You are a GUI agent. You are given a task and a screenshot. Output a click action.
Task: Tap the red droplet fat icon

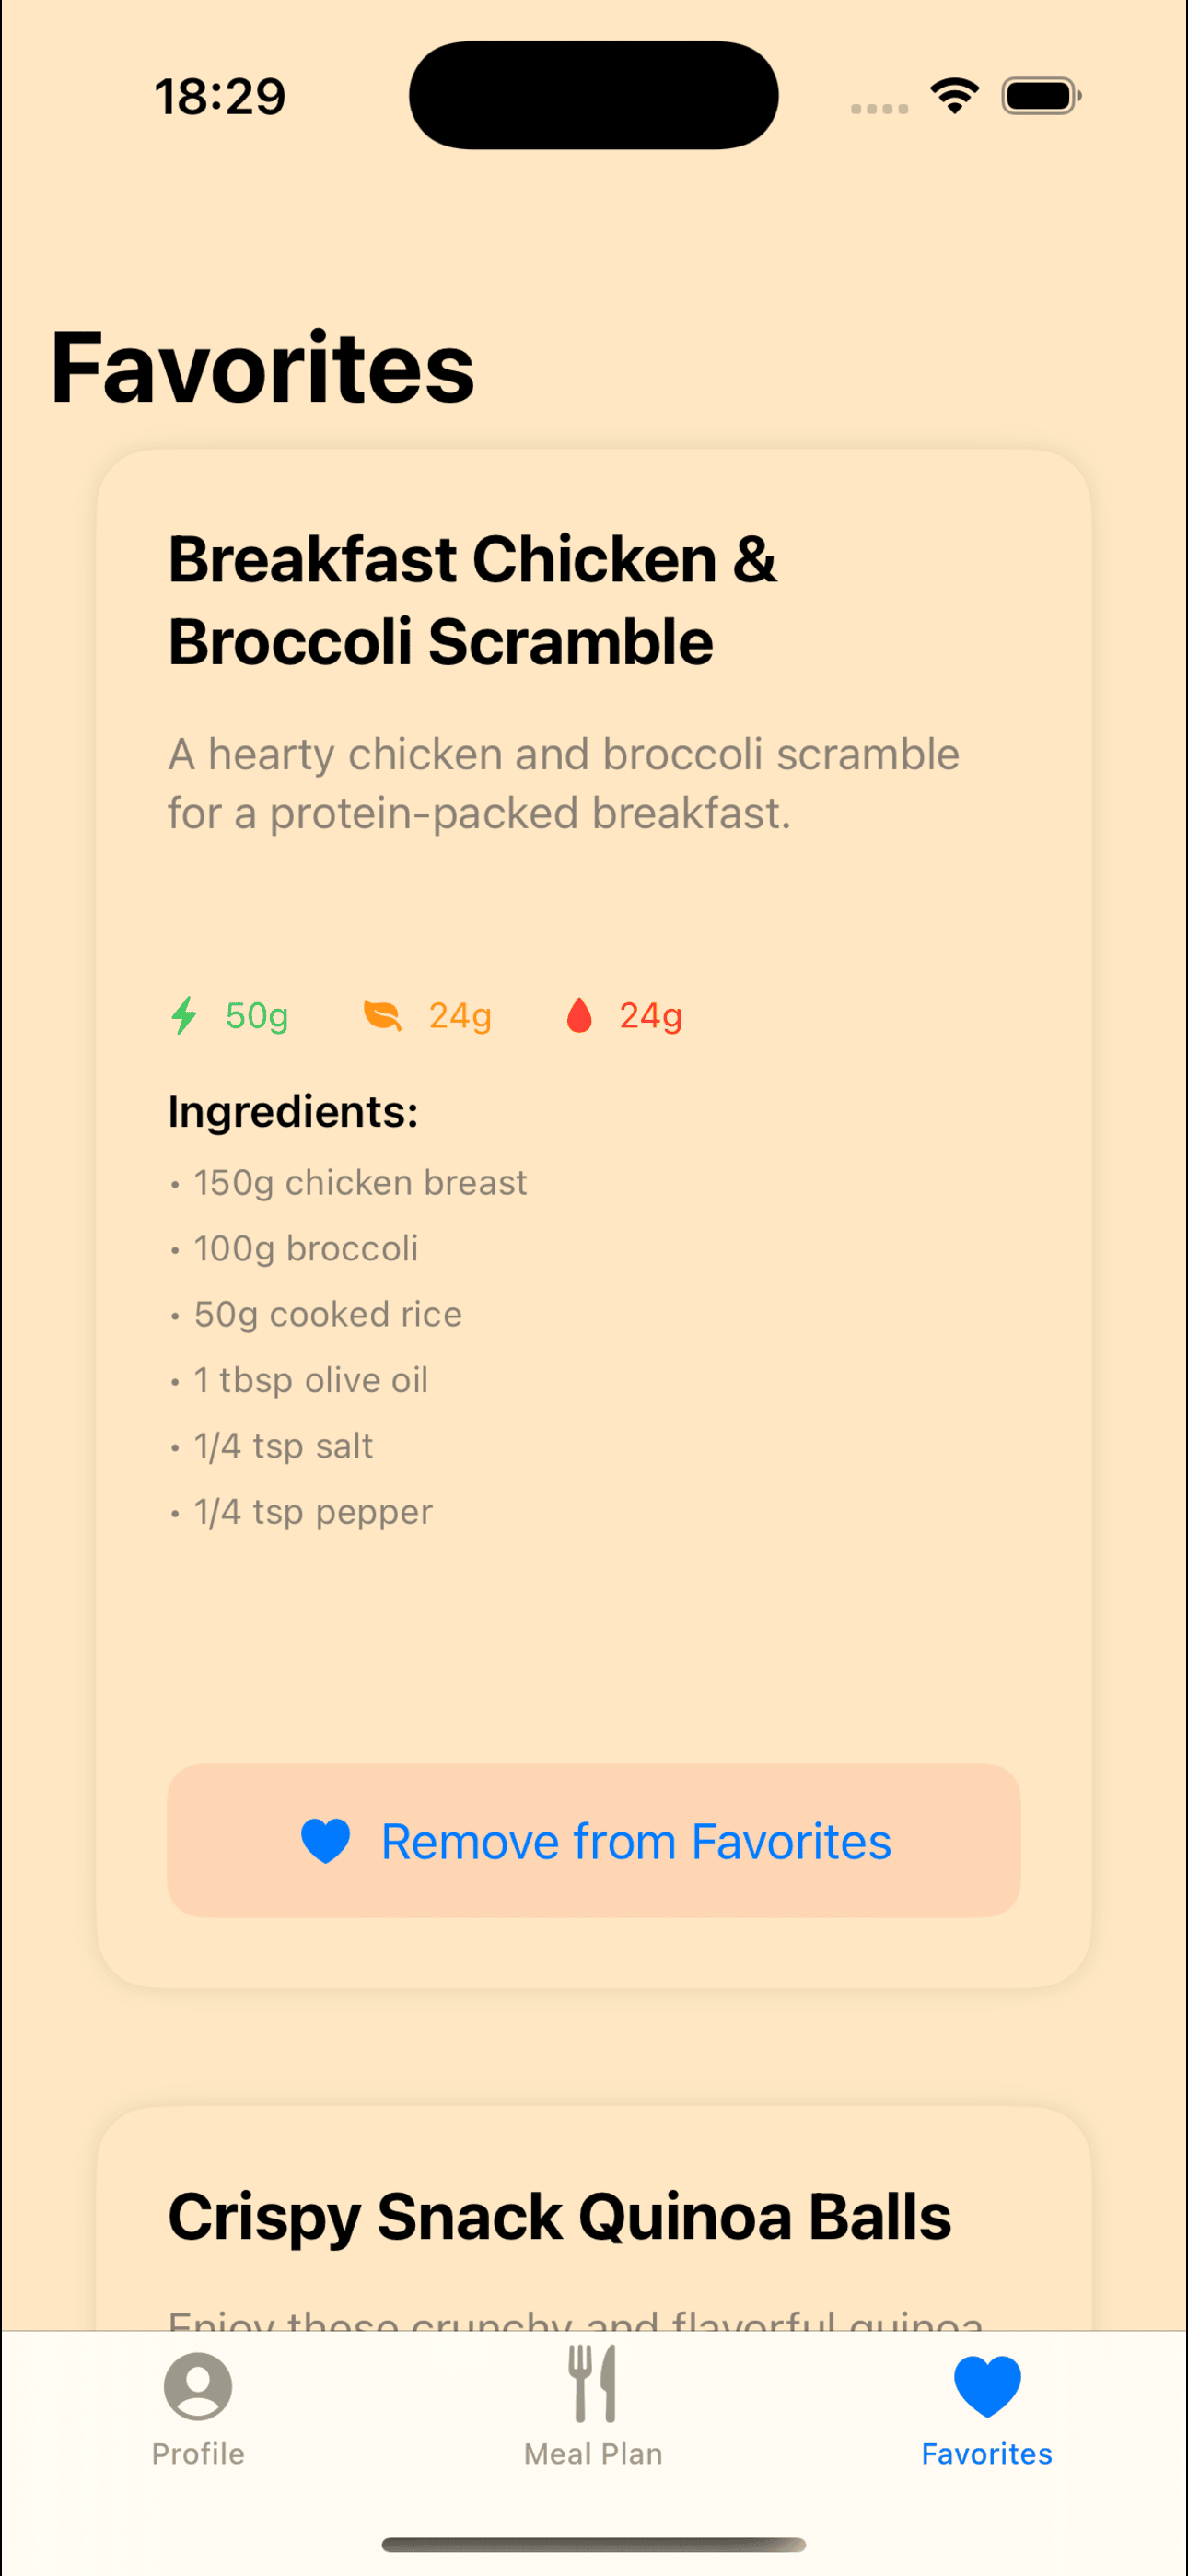coord(579,1015)
